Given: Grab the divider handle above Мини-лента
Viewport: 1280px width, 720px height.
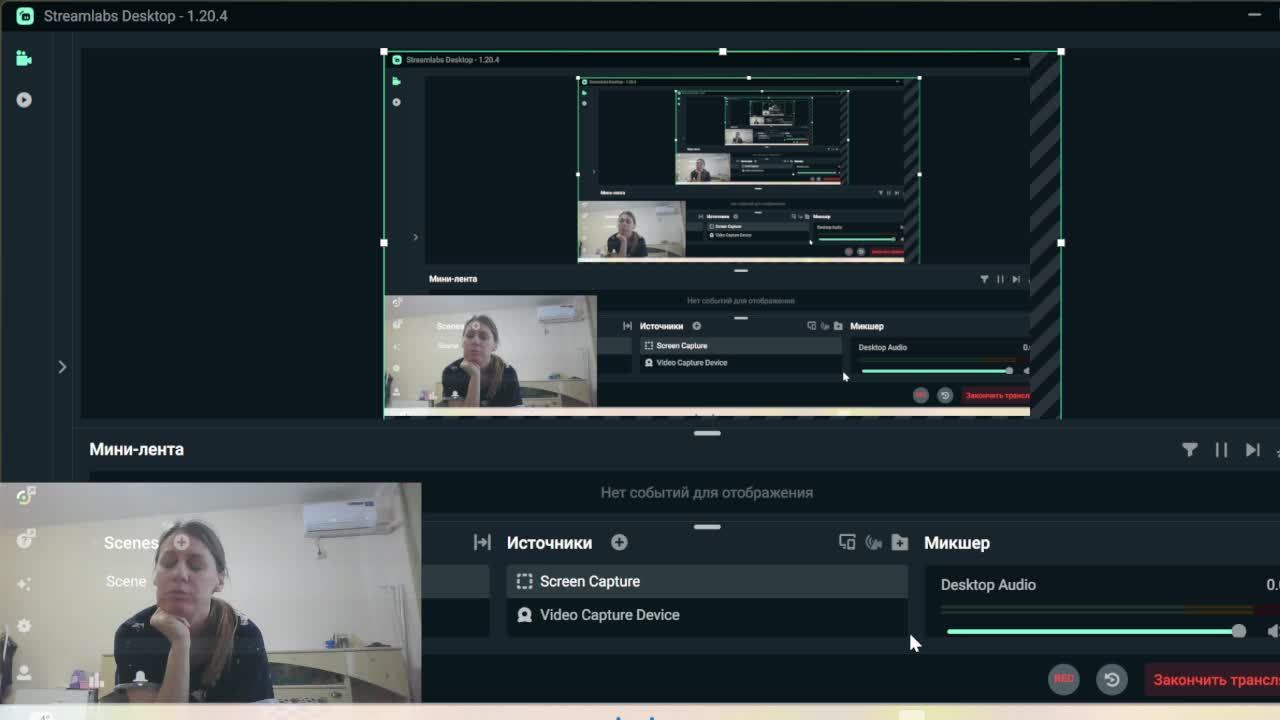Looking at the screenshot, I should pos(707,433).
